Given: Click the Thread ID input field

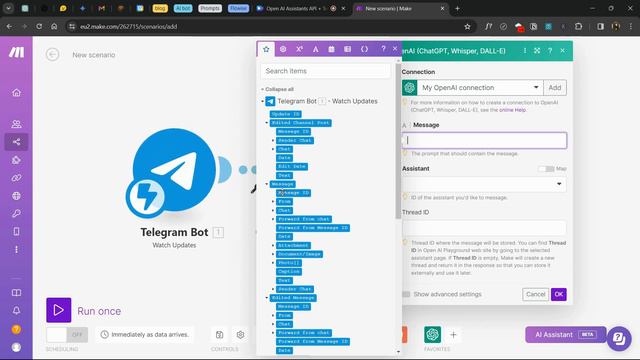Looking at the screenshot, I should click(x=484, y=228).
